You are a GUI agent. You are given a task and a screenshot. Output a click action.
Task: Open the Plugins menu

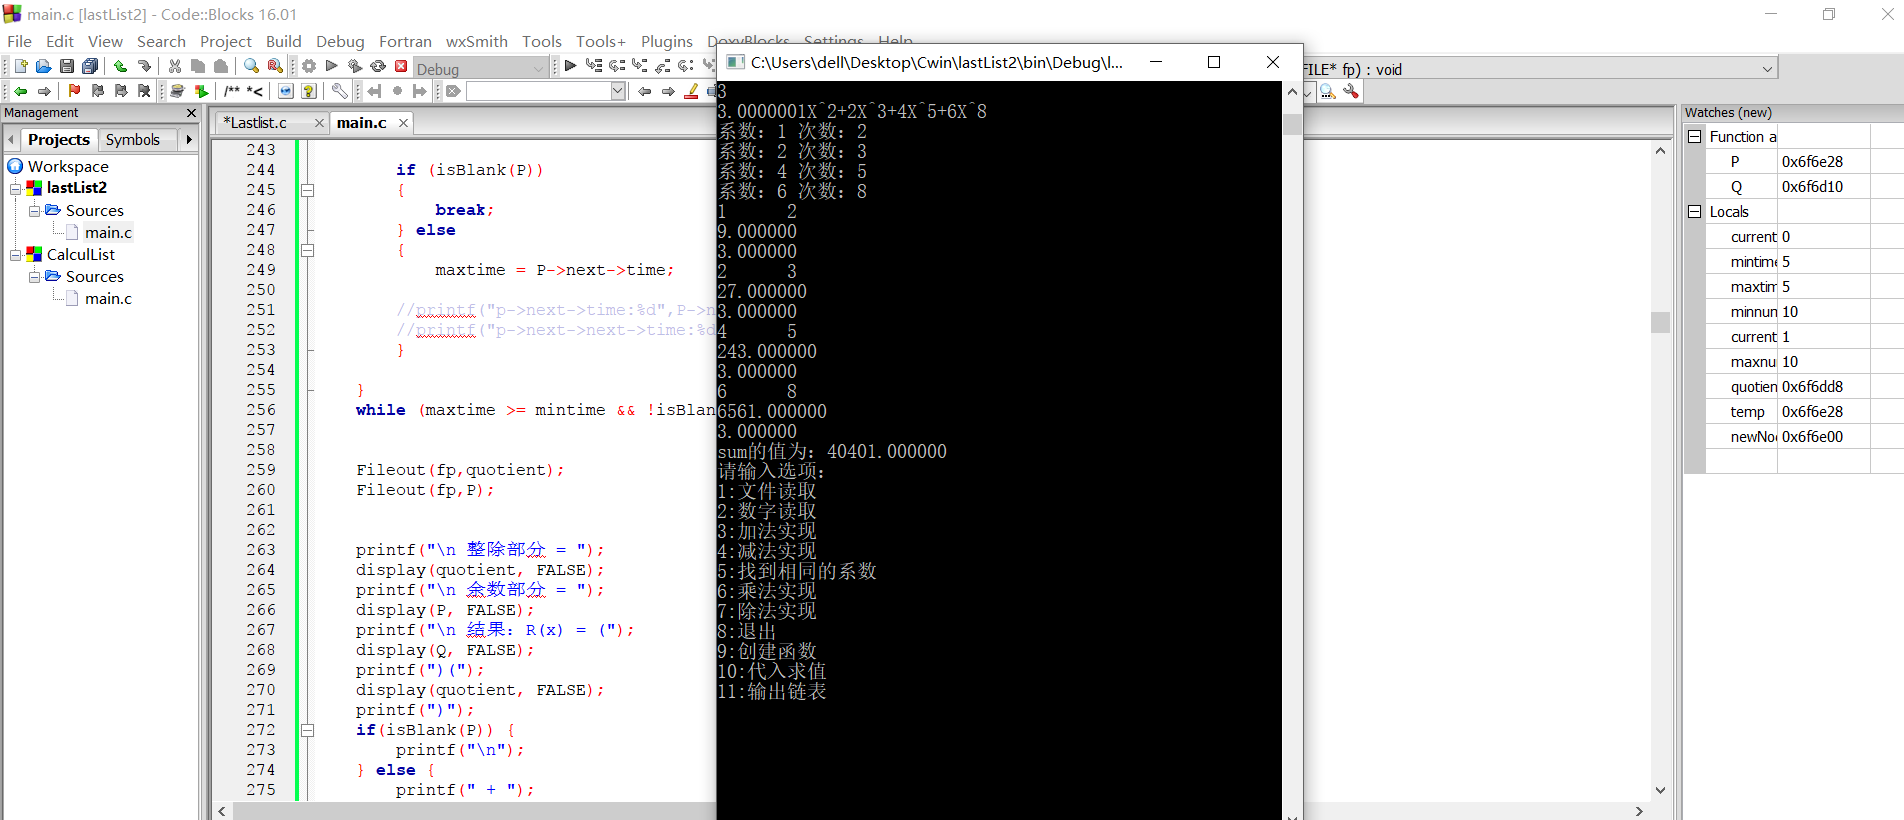click(x=666, y=41)
